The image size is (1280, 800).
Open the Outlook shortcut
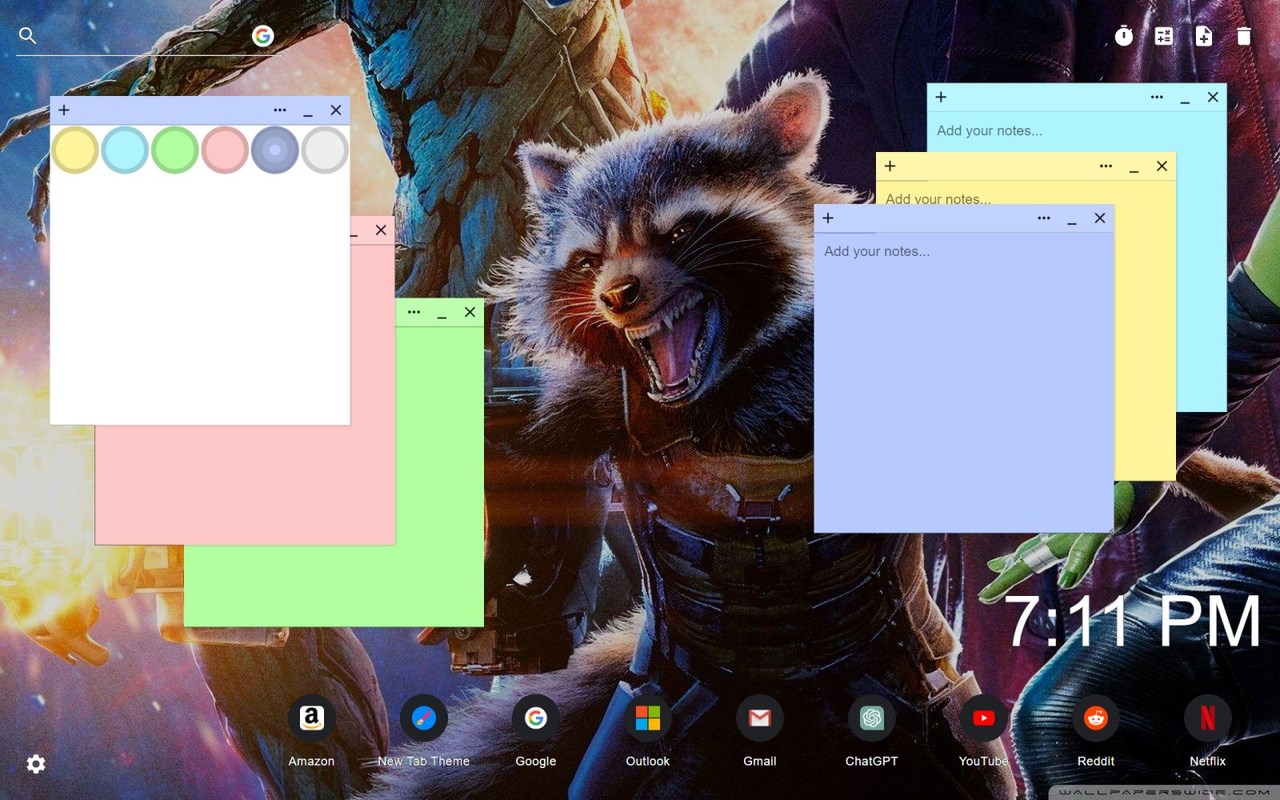(x=648, y=718)
